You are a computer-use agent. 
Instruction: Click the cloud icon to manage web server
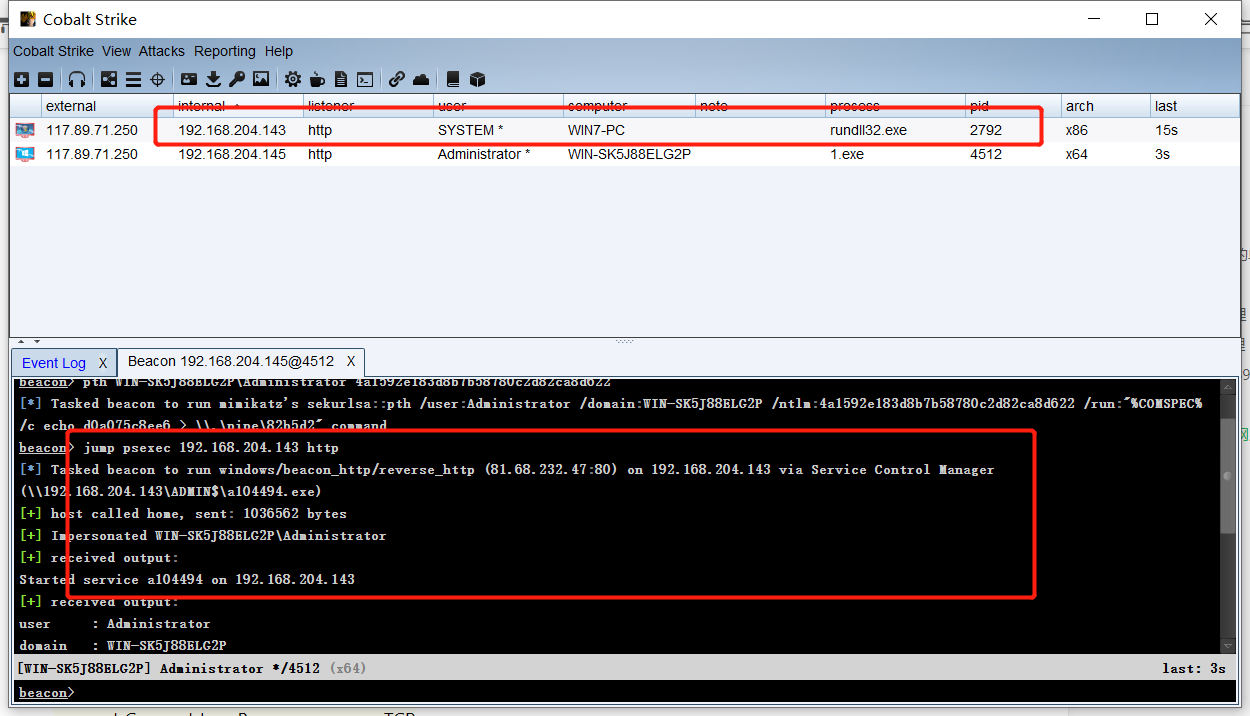coord(421,79)
